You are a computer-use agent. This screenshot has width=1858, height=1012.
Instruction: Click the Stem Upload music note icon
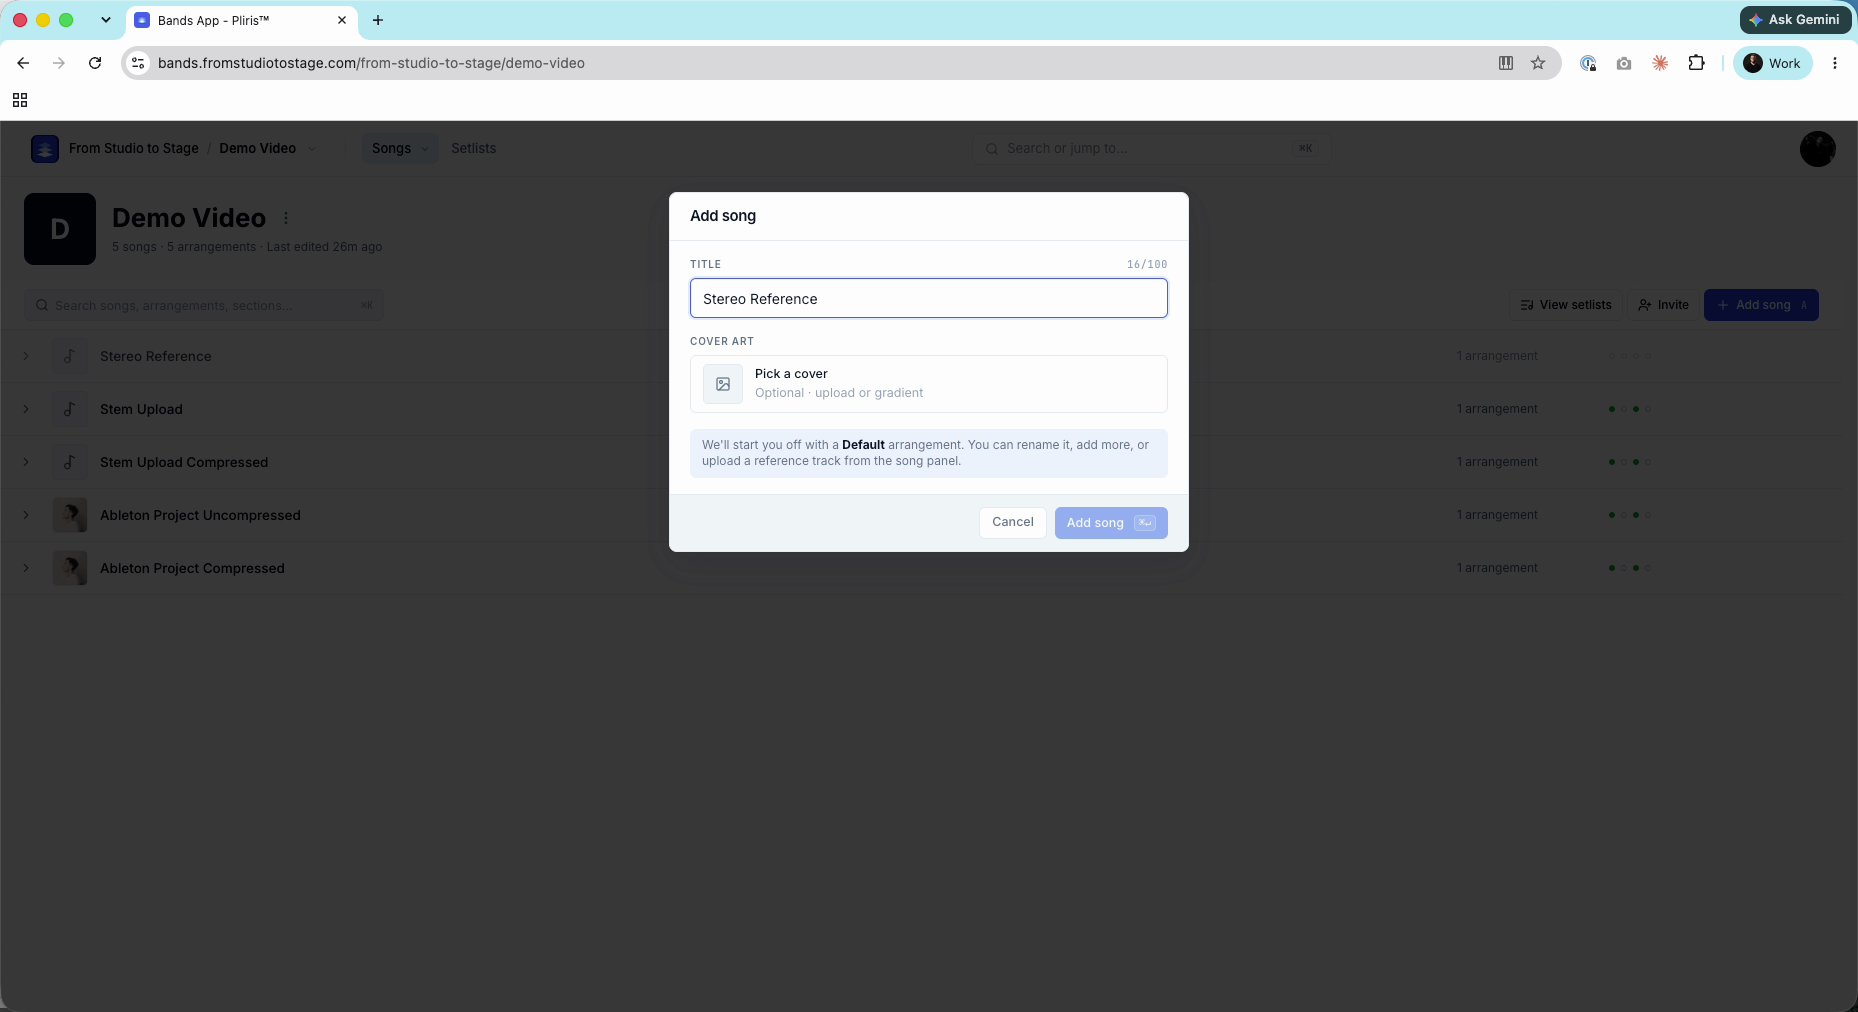(x=70, y=409)
